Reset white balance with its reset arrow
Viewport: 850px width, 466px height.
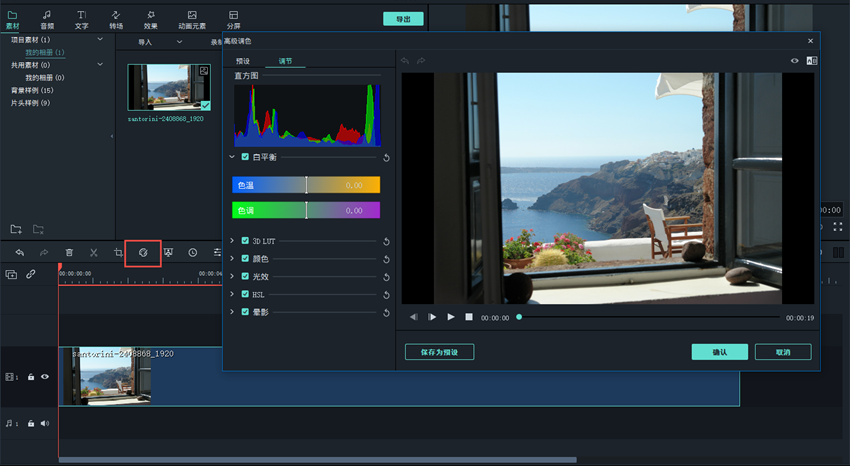point(386,158)
